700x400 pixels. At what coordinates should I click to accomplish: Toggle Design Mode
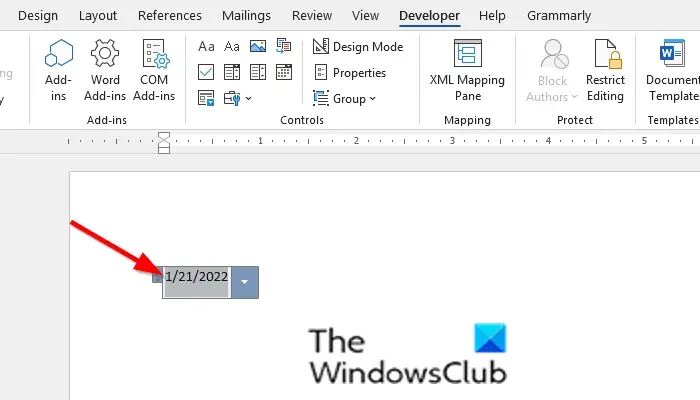tap(358, 46)
